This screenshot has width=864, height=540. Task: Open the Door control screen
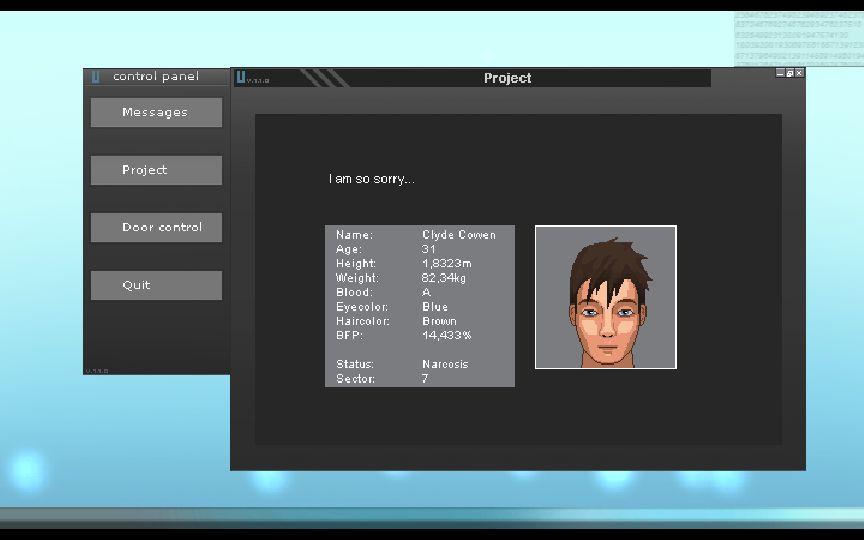pos(156,228)
